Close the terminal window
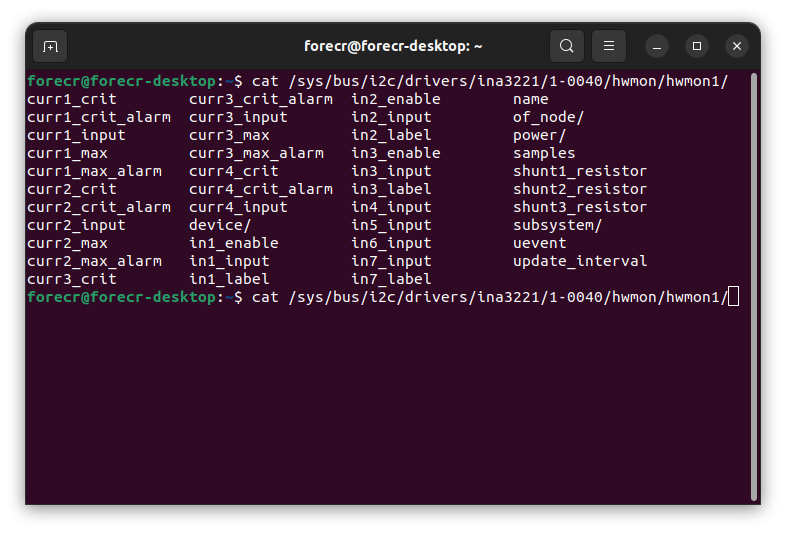The width and height of the screenshot is (786, 533). click(x=737, y=46)
